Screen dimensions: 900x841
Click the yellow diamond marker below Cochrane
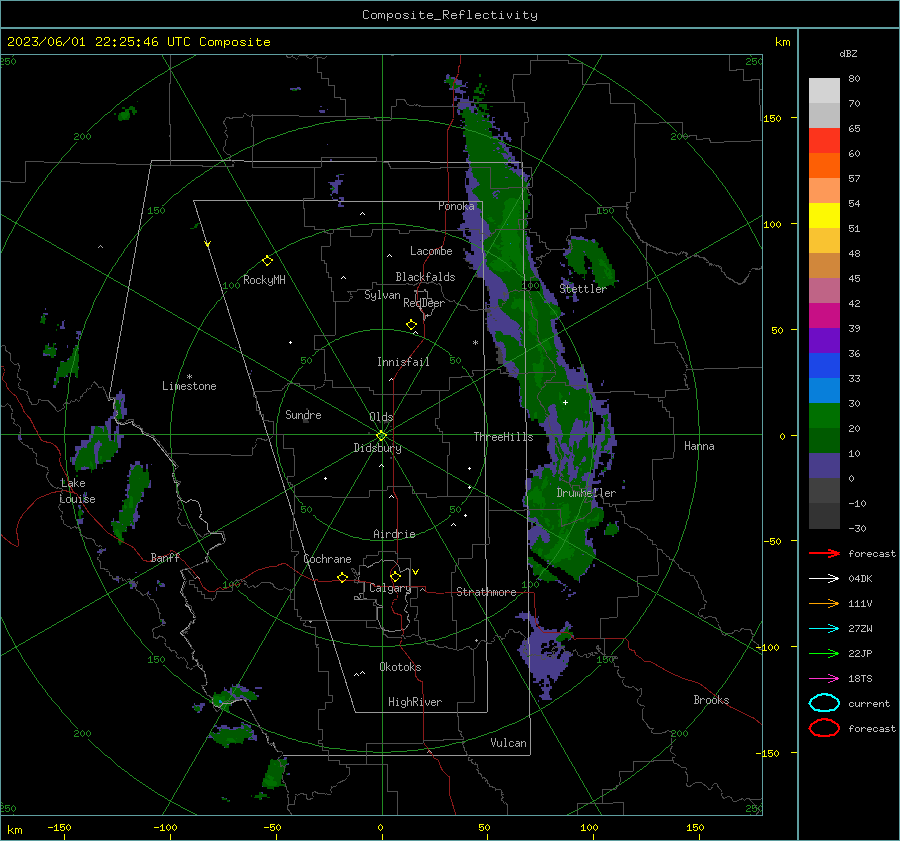[x=342, y=577]
